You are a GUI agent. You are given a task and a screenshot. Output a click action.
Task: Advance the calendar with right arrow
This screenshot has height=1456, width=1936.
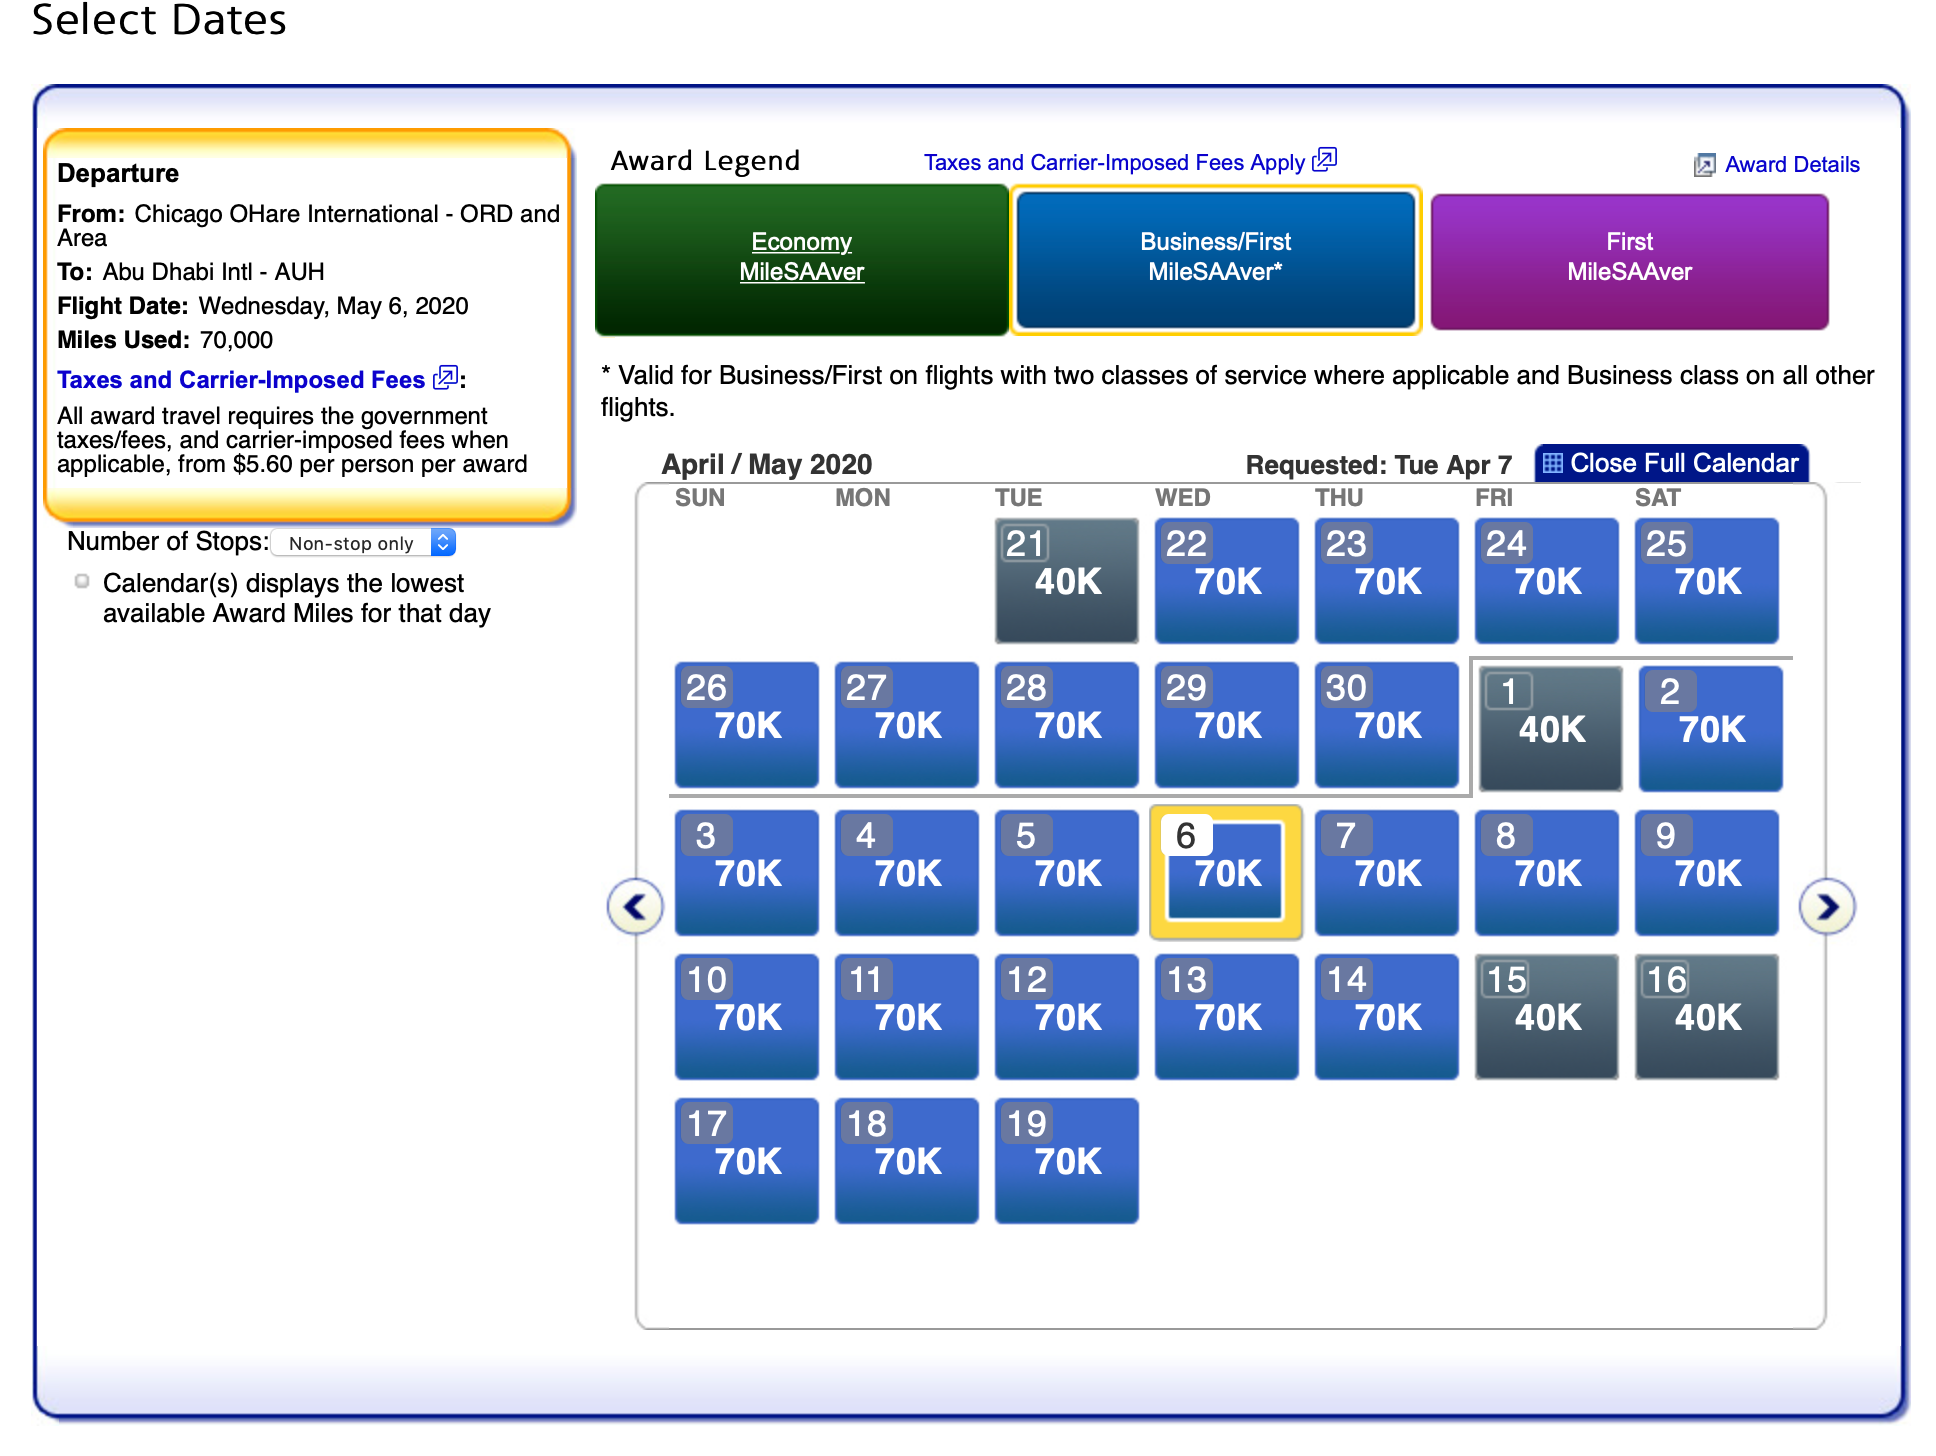pyautogui.click(x=1827, y=907)
